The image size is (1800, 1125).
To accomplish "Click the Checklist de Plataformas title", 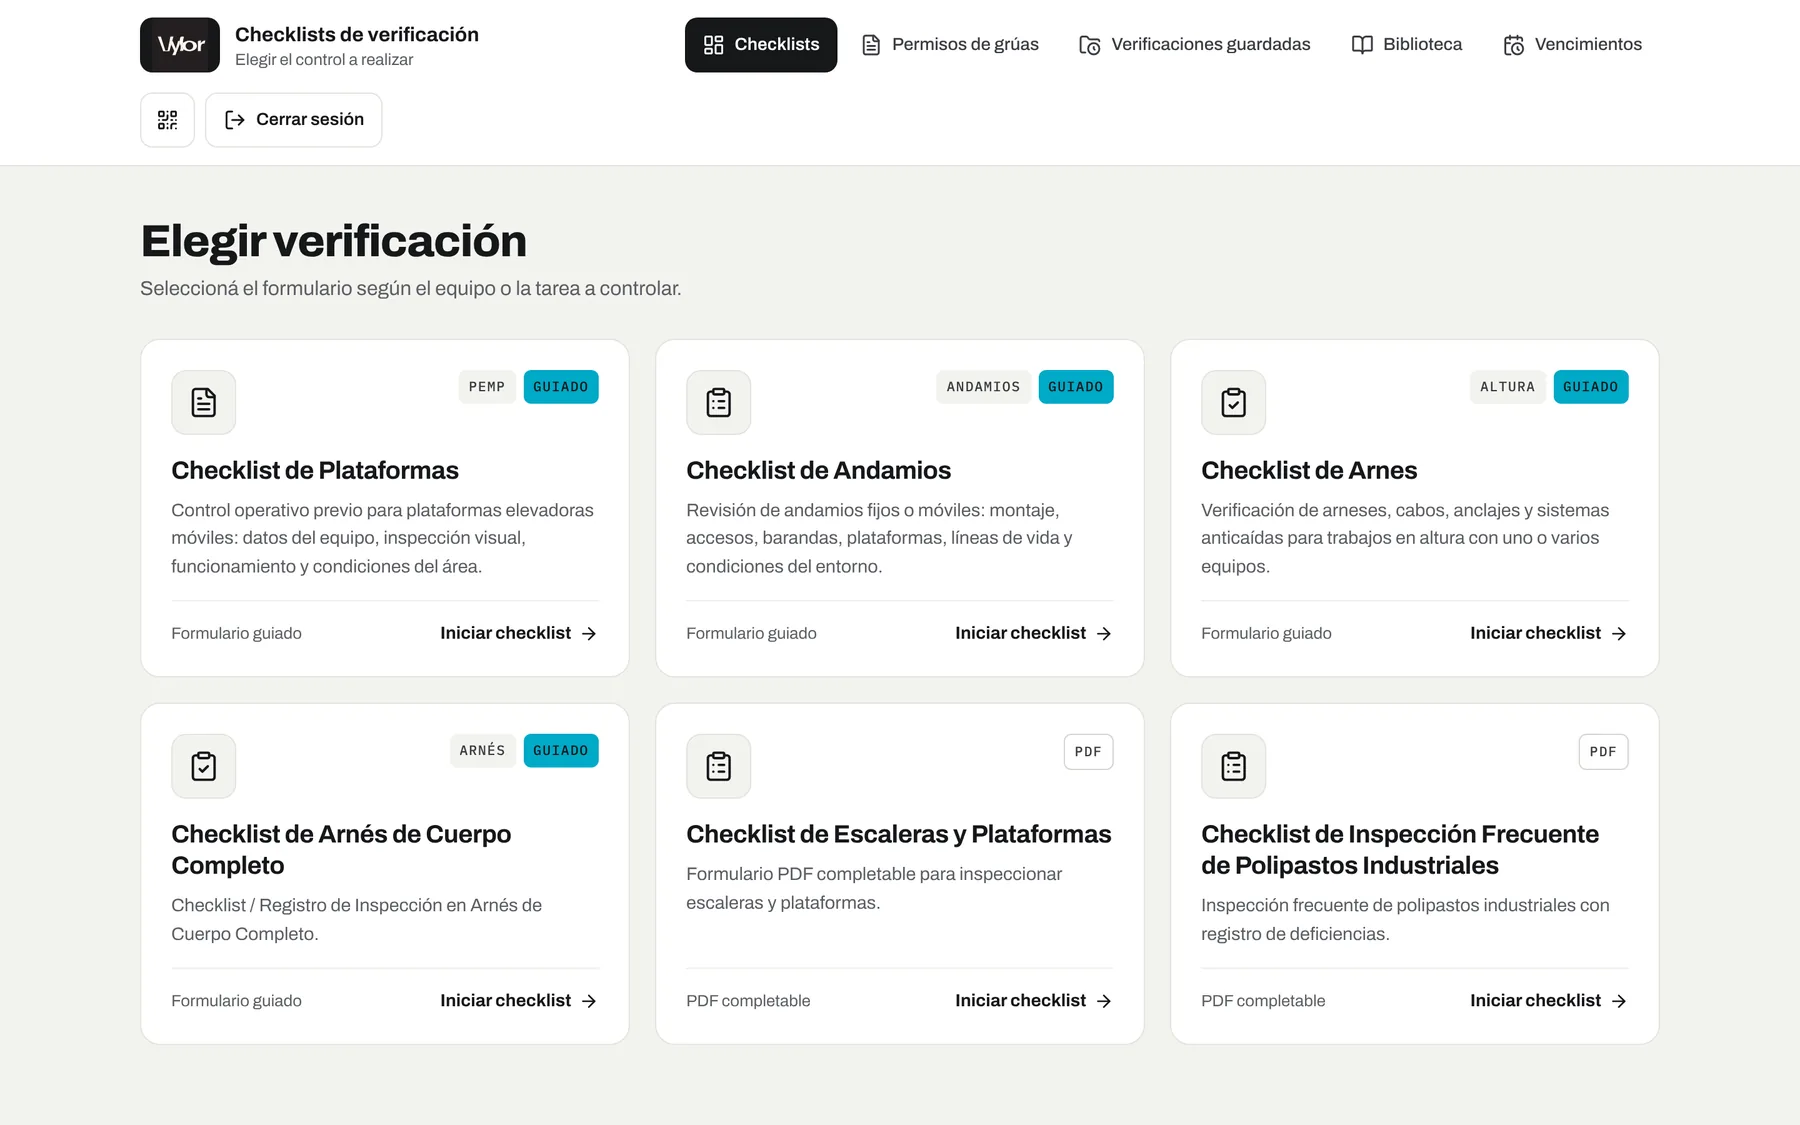I will 315,471.
